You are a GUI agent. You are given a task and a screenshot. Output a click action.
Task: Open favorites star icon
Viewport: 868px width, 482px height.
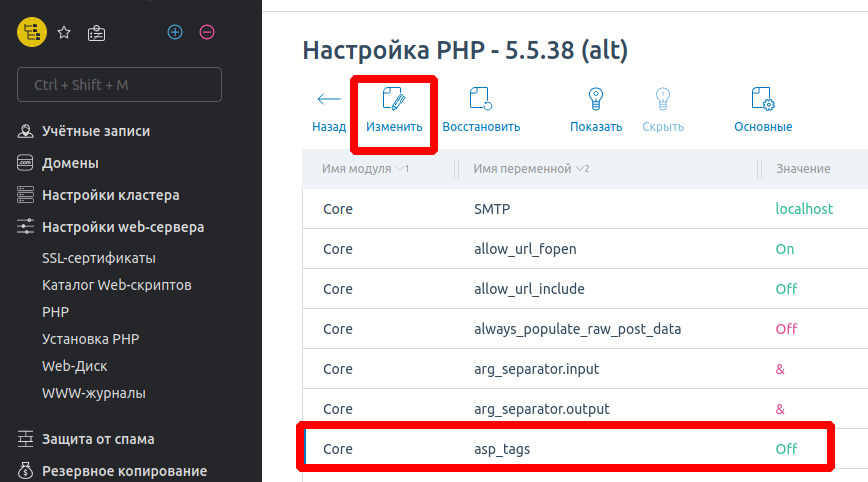[64, 33]
